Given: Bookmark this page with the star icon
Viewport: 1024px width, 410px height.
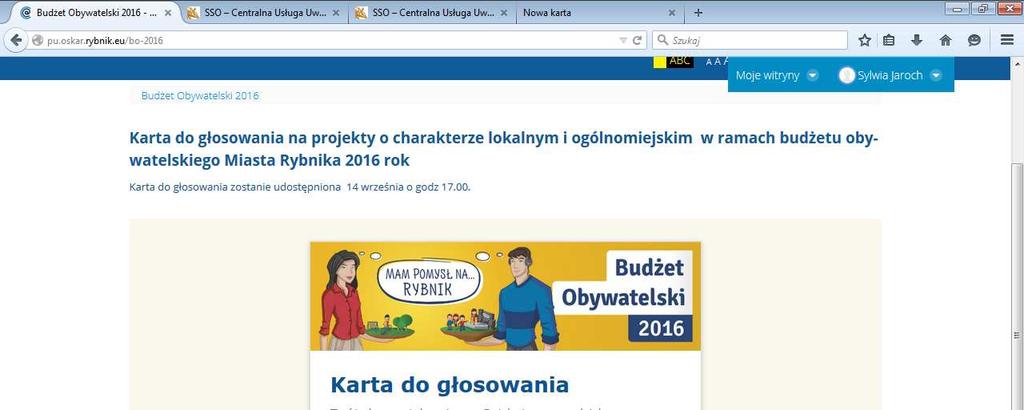Looking at the screenshot, I should pos(864,40).
